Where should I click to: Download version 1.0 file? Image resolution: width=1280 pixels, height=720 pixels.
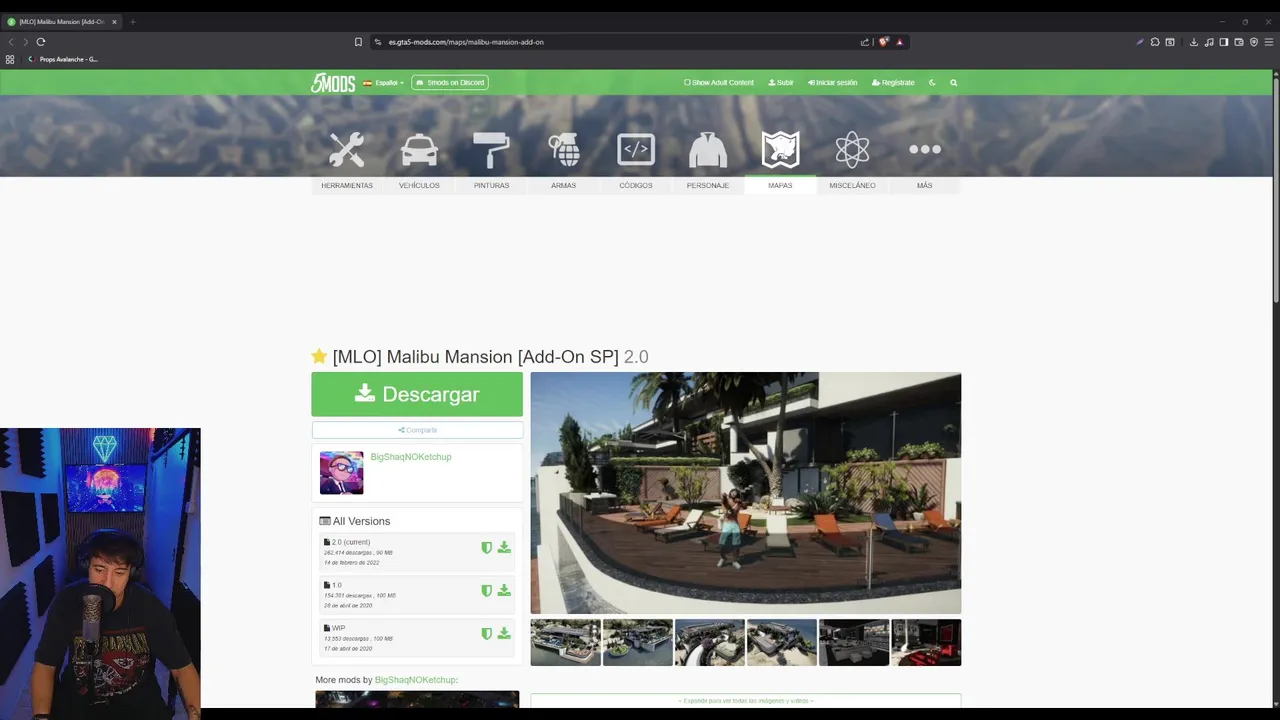point(504,590)
